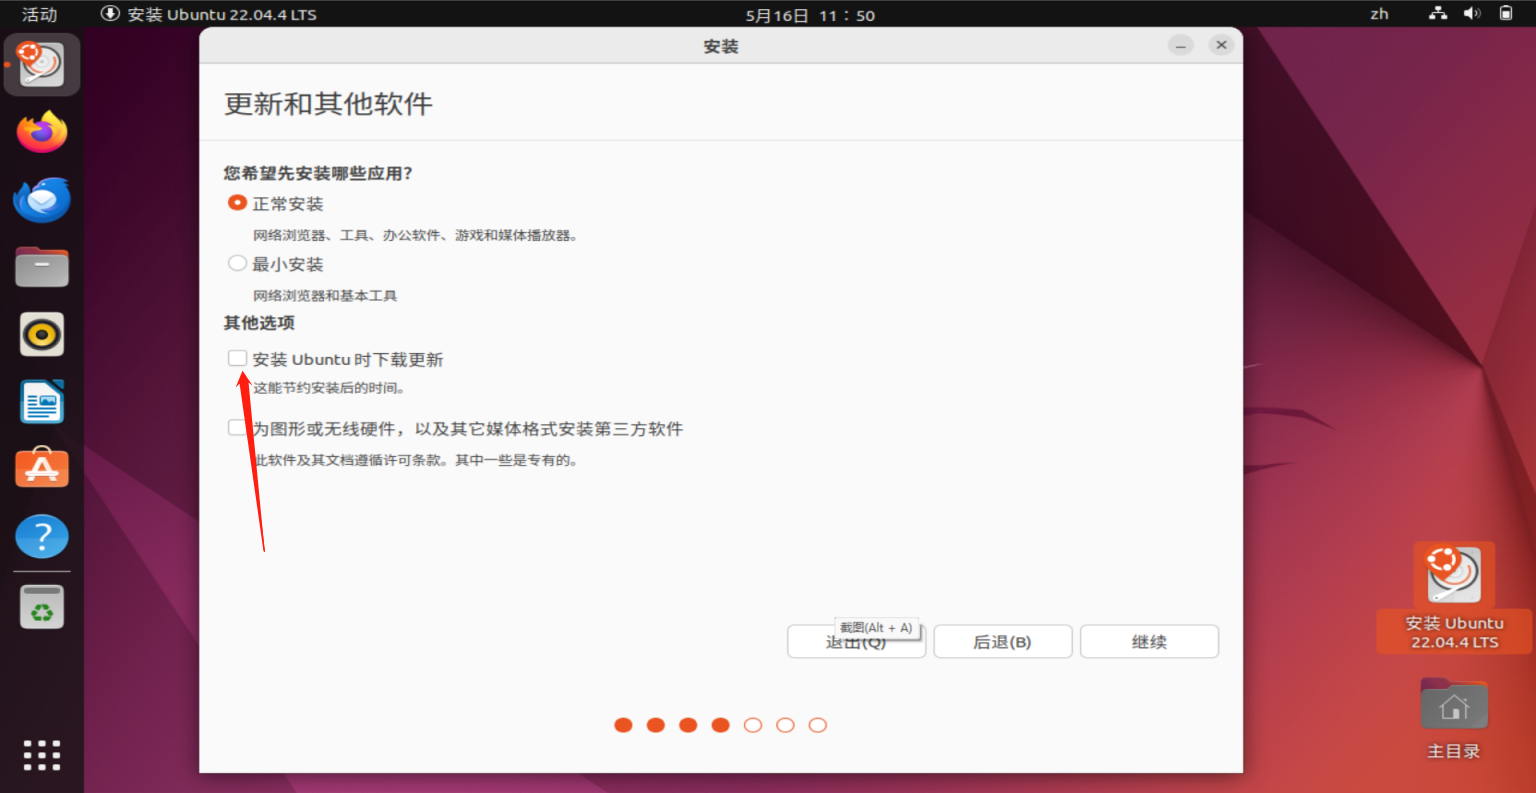
Task: Launch Firefox from the dock
Action: click(x=42, y=132)
